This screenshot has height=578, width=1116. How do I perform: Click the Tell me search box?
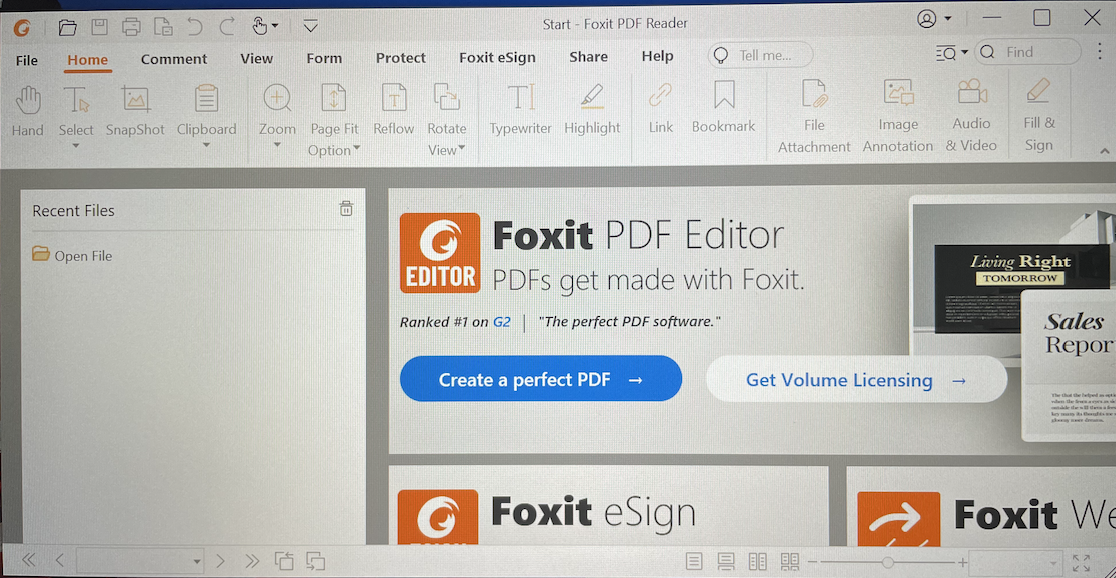click(x=760, y=55)
